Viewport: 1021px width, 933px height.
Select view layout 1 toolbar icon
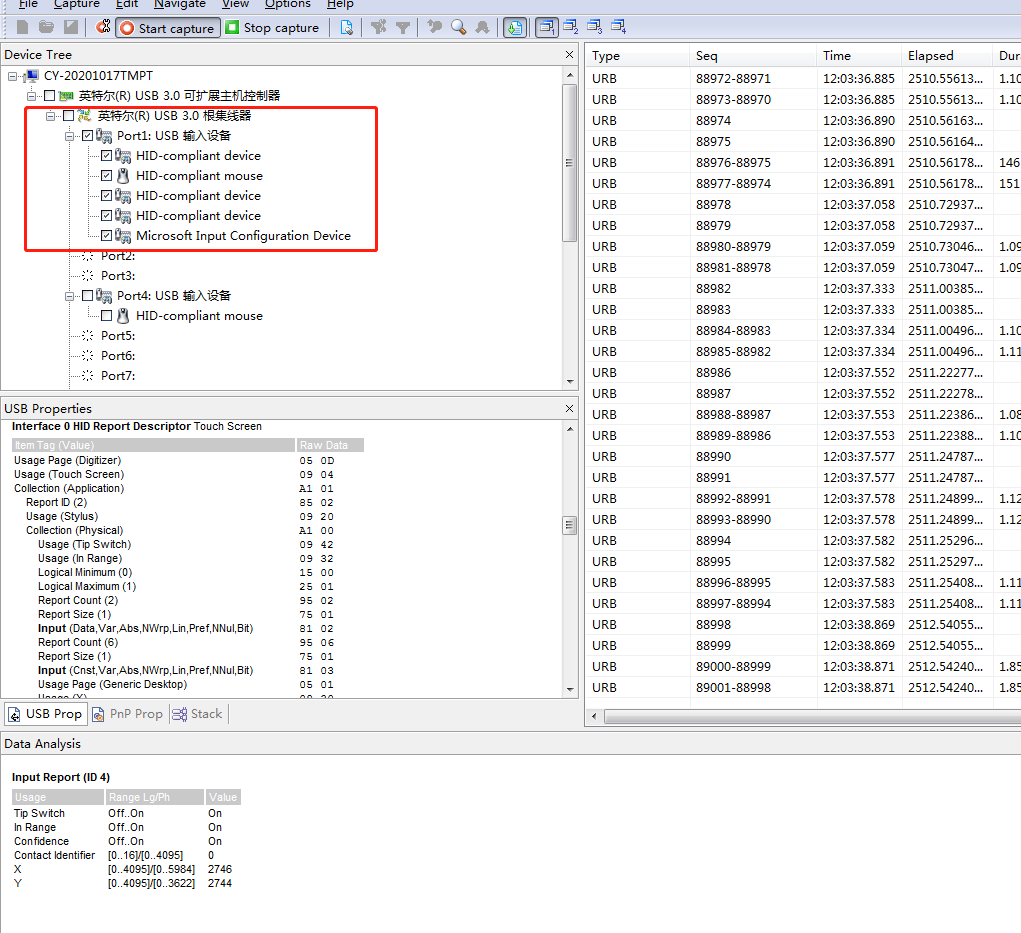click(545, 27)
